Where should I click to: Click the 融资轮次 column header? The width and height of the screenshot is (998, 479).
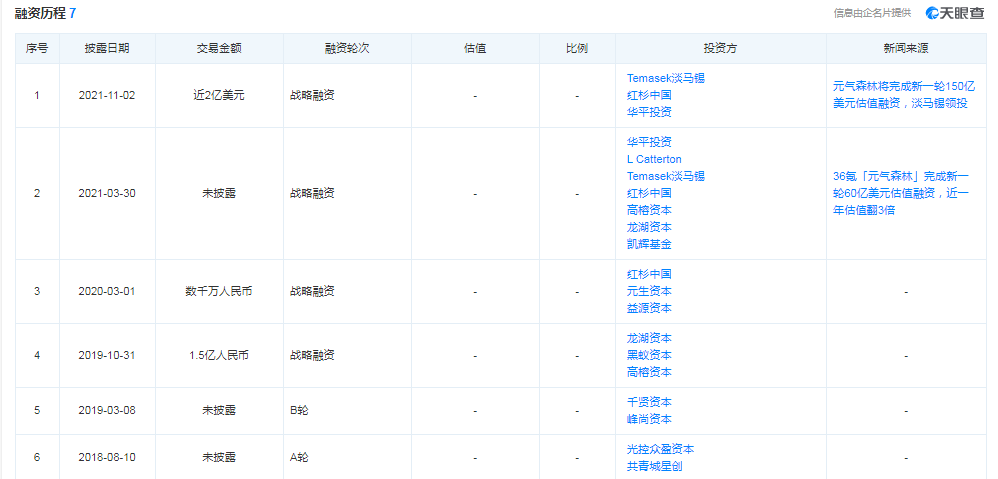click(x=347, y=48)
